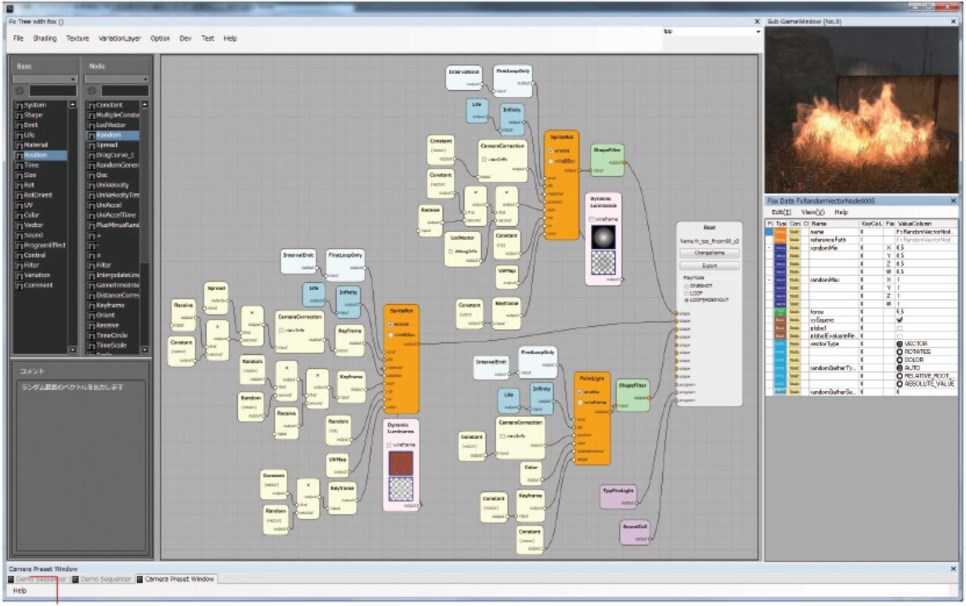Select the ProgramEffect icon in Base list
This screenshot has width=966, height=606.
pyautogui.click(x=19, y=245)
